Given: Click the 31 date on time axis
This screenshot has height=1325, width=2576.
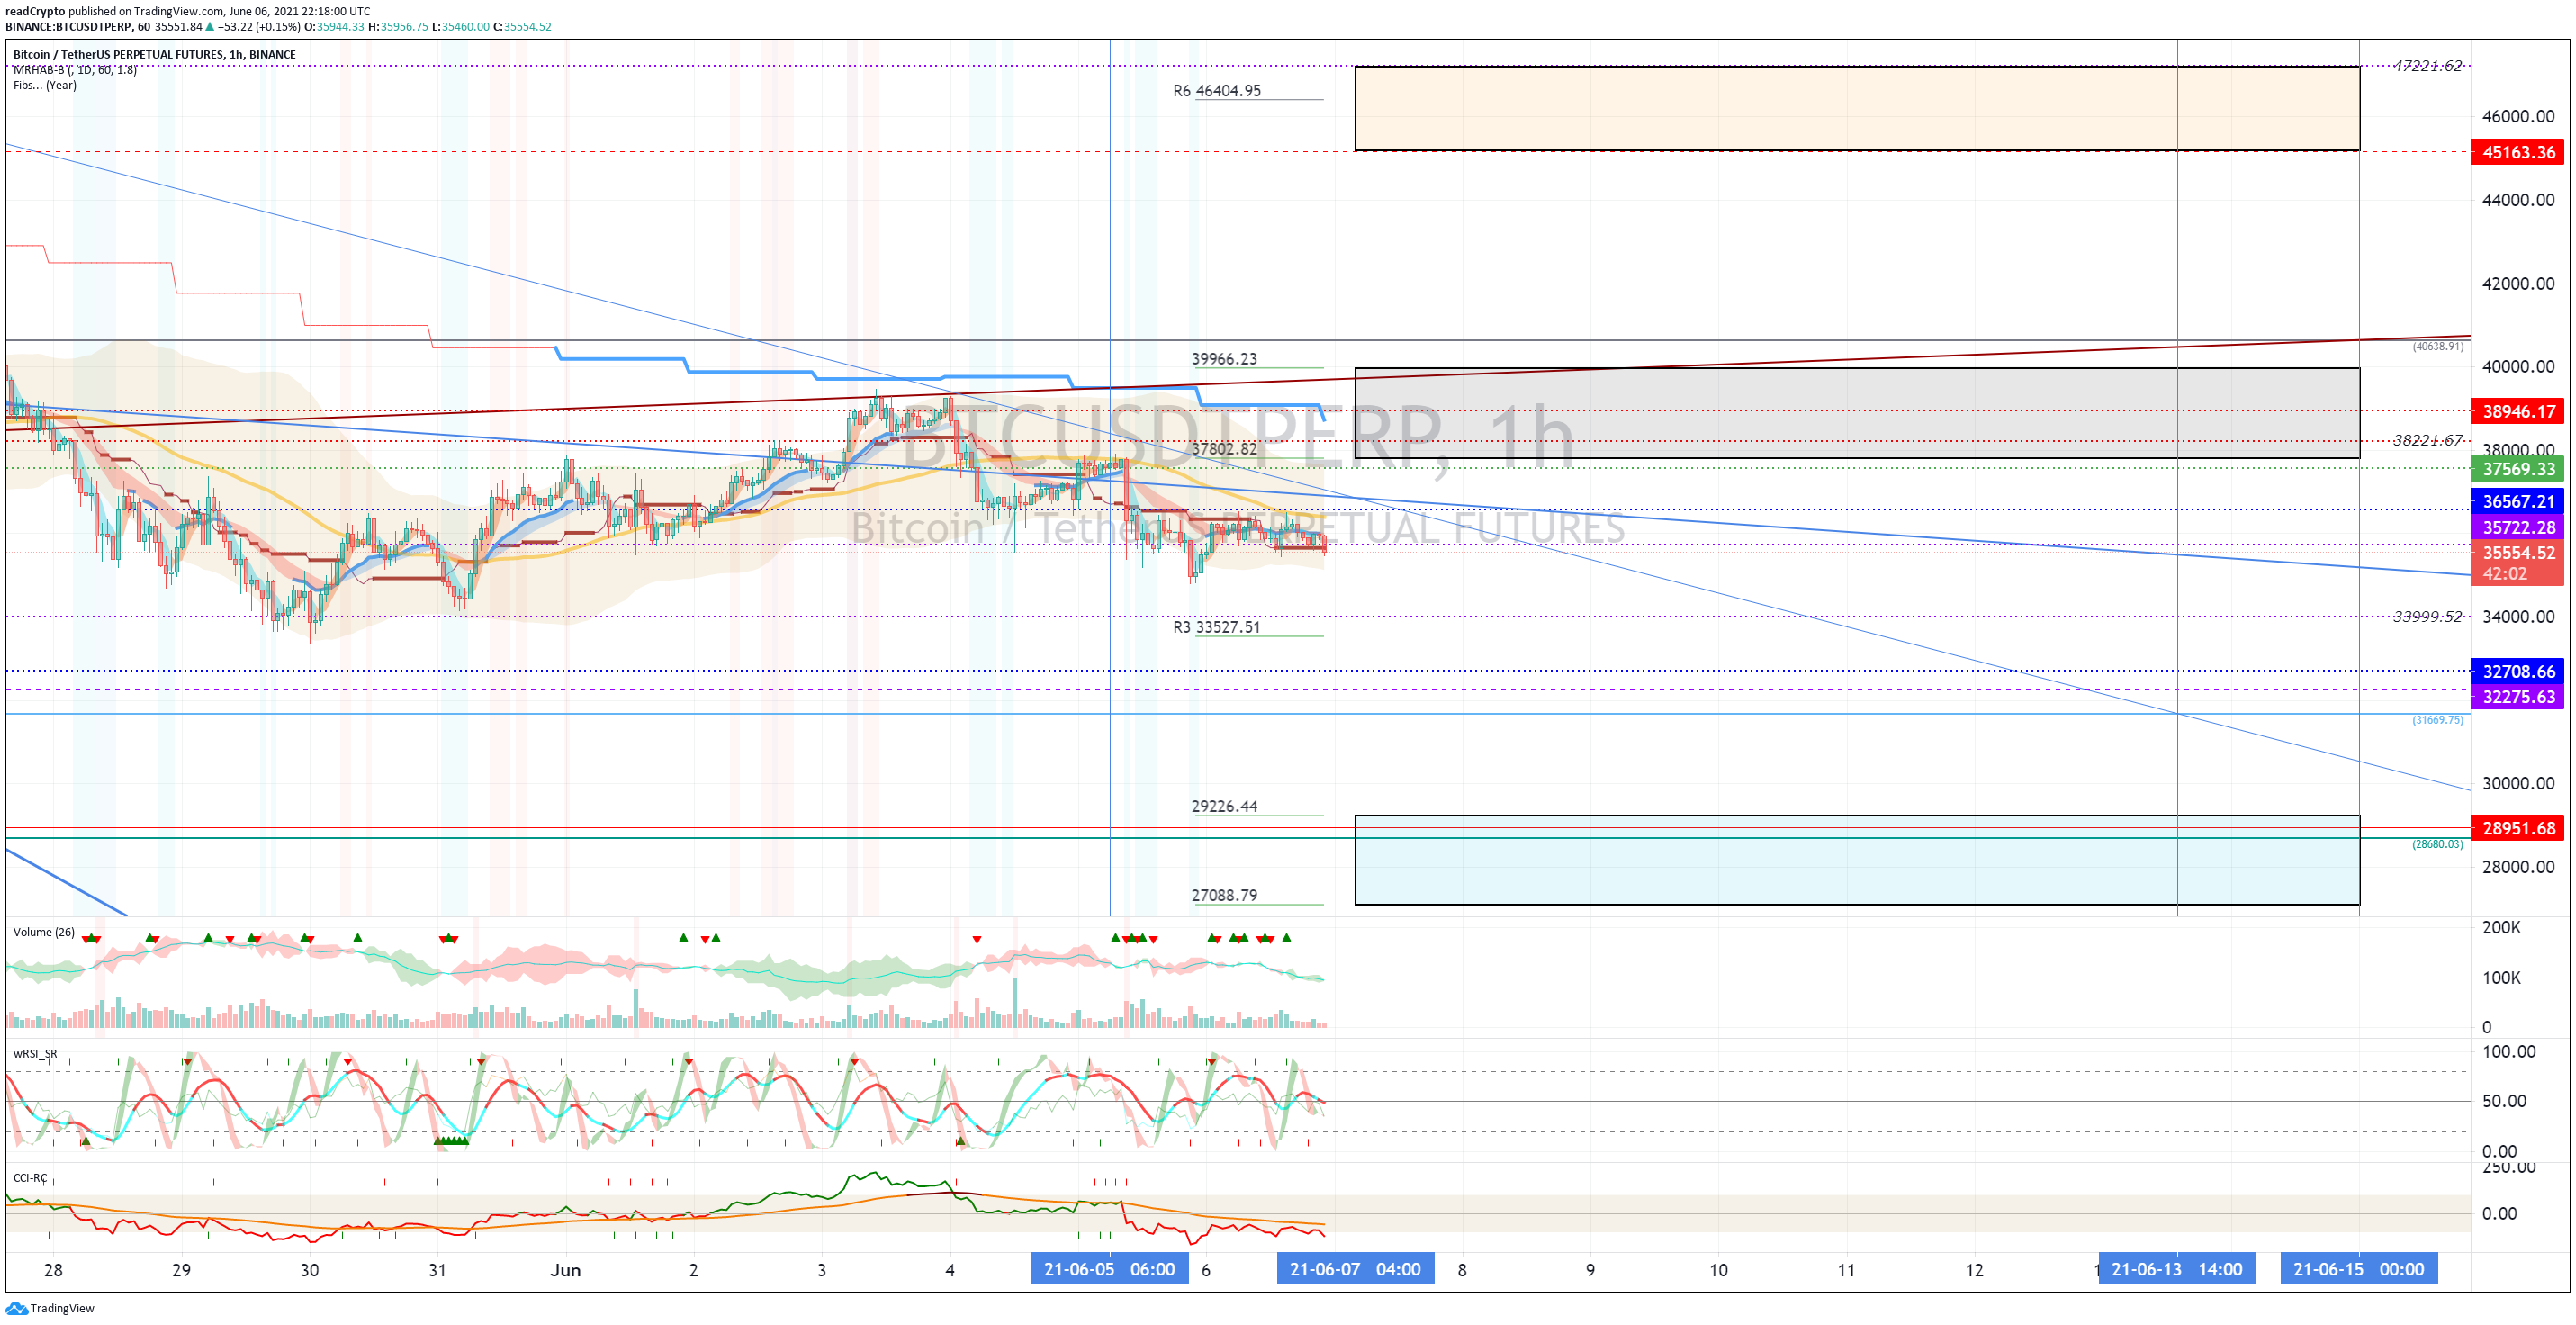Looking at the screenshot, I should coord(437,1270).
